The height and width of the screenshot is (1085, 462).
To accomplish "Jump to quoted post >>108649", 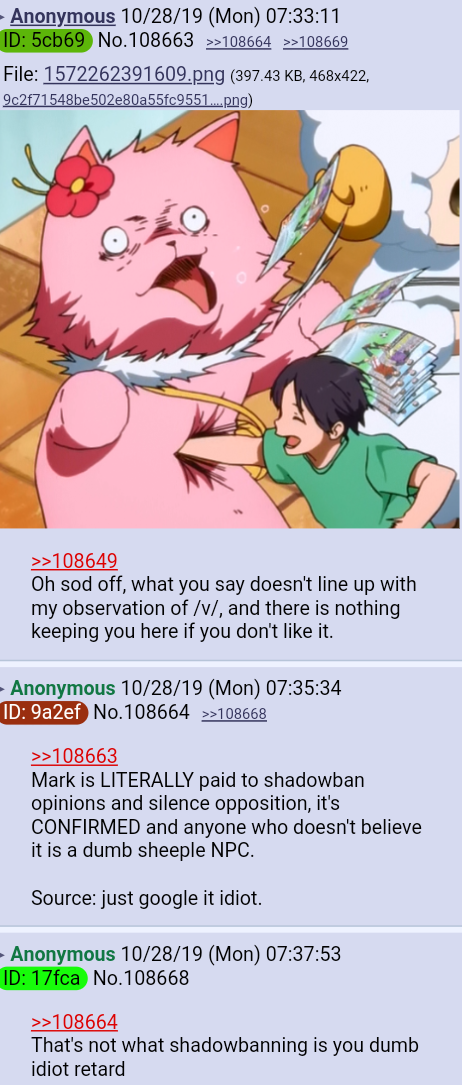I will coord(75,560).
